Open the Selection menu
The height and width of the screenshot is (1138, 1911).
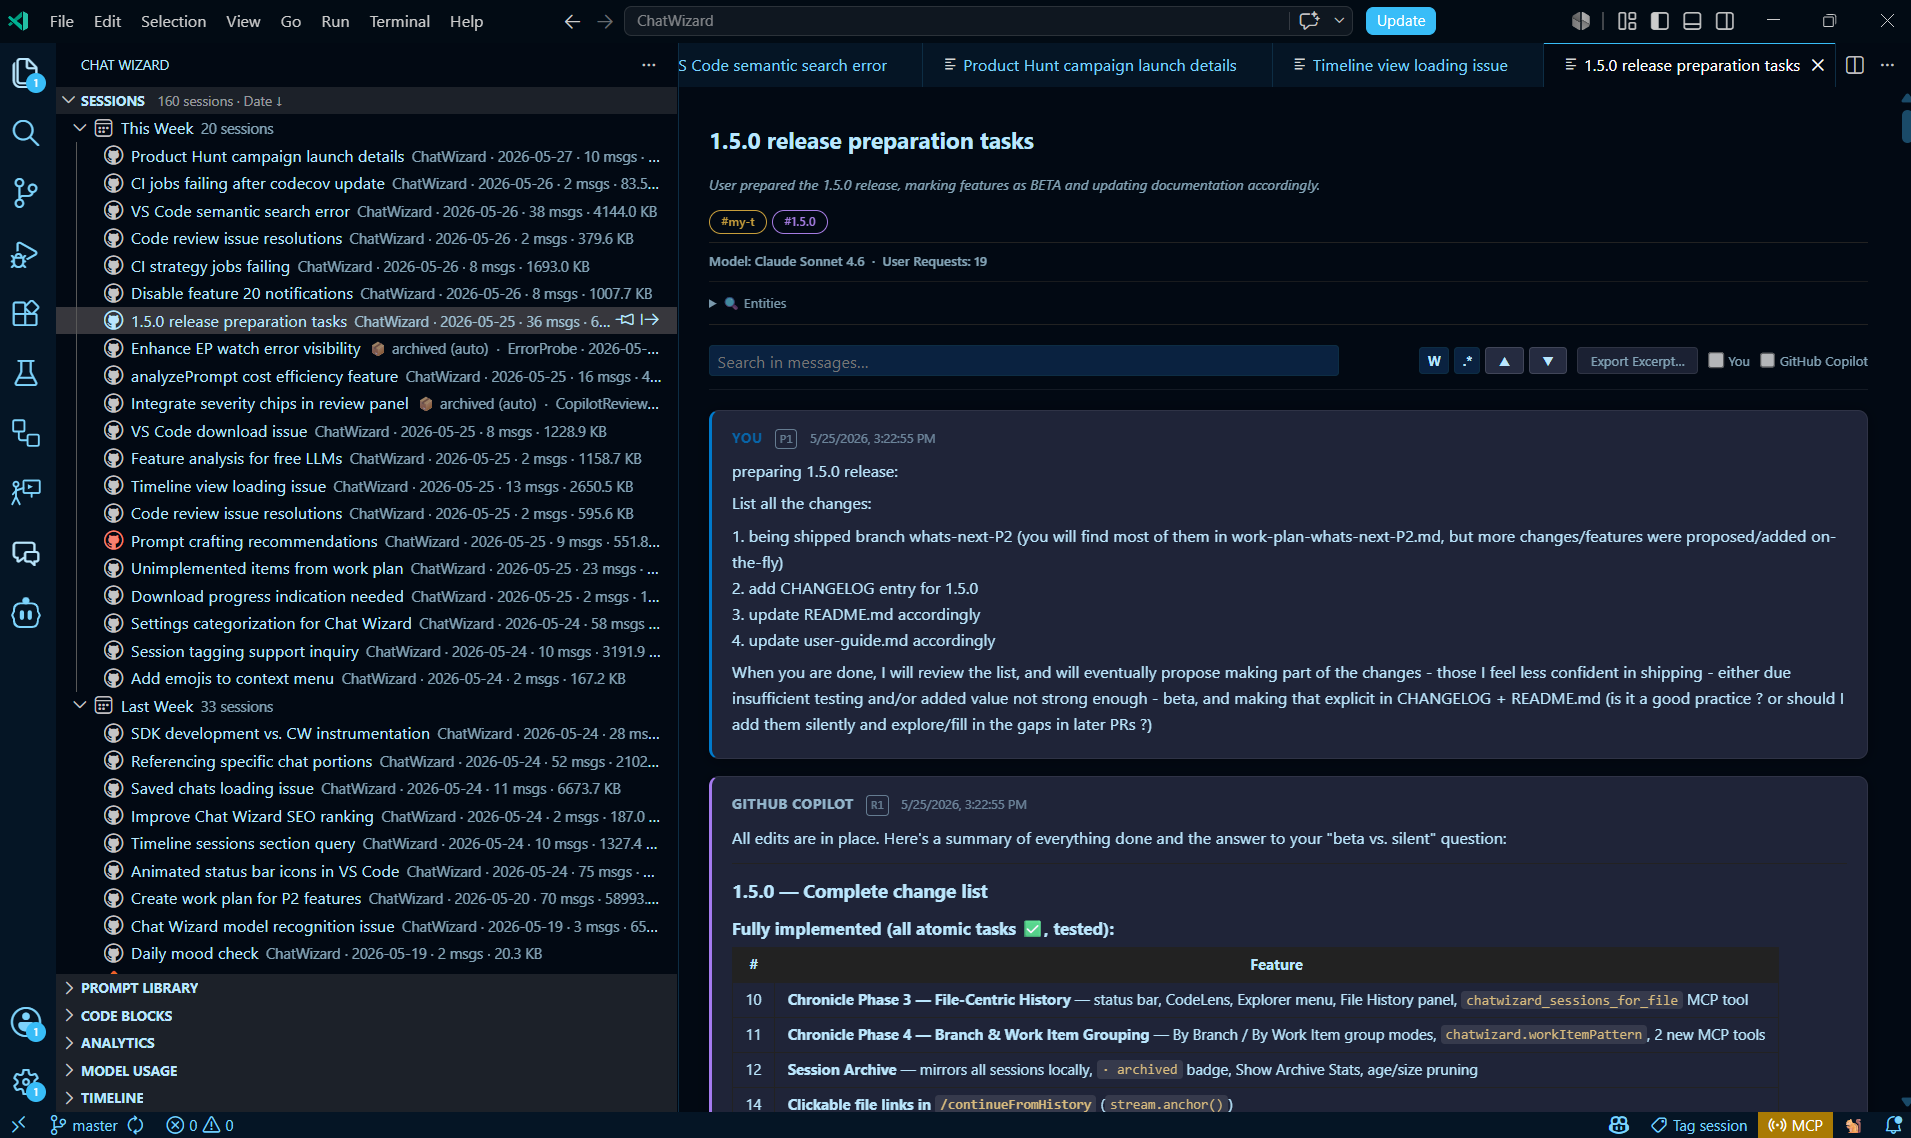tap(173, 21)
